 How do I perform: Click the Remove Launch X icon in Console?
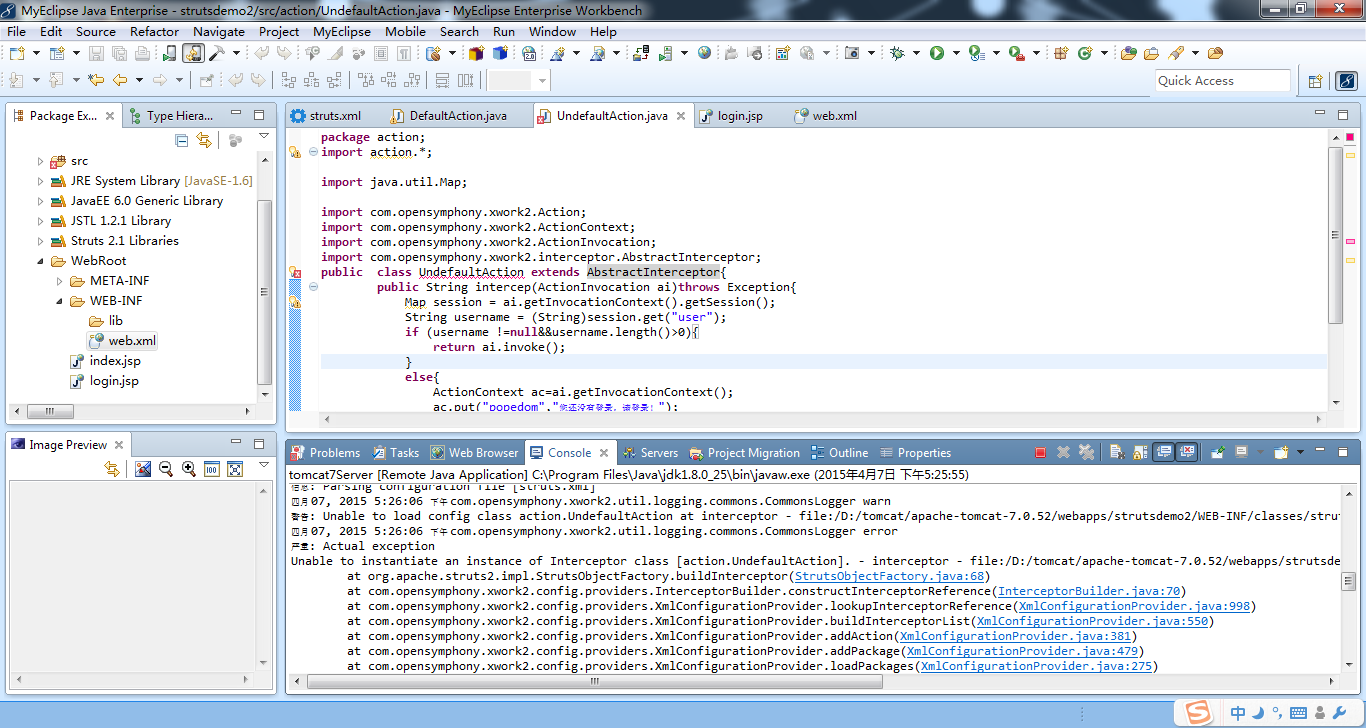1064,453
